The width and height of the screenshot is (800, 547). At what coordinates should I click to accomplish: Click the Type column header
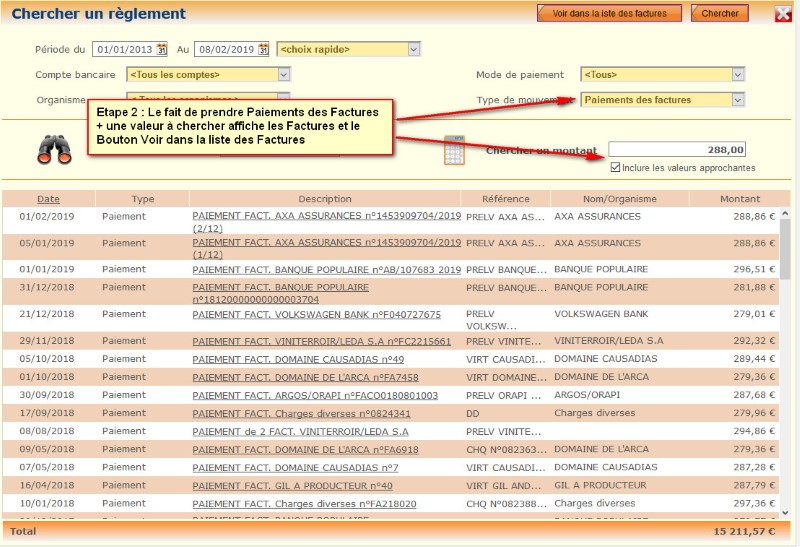[142, 199]
